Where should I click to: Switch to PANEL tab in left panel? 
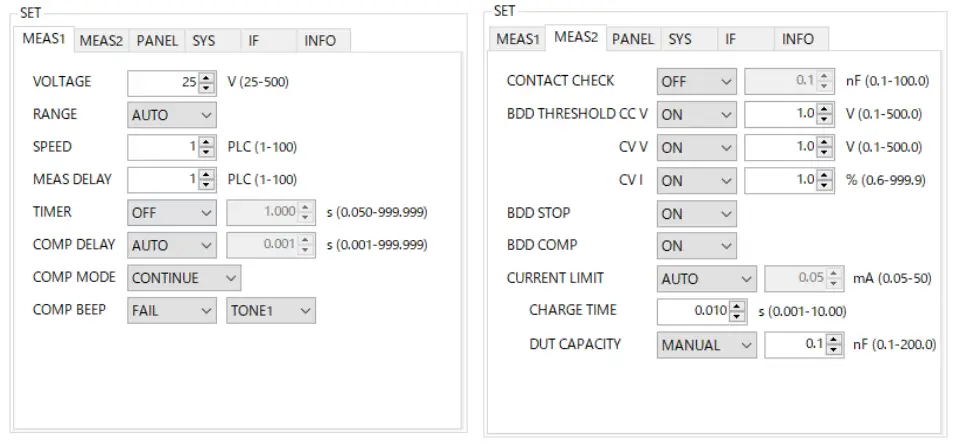click(x=157, y=41)
